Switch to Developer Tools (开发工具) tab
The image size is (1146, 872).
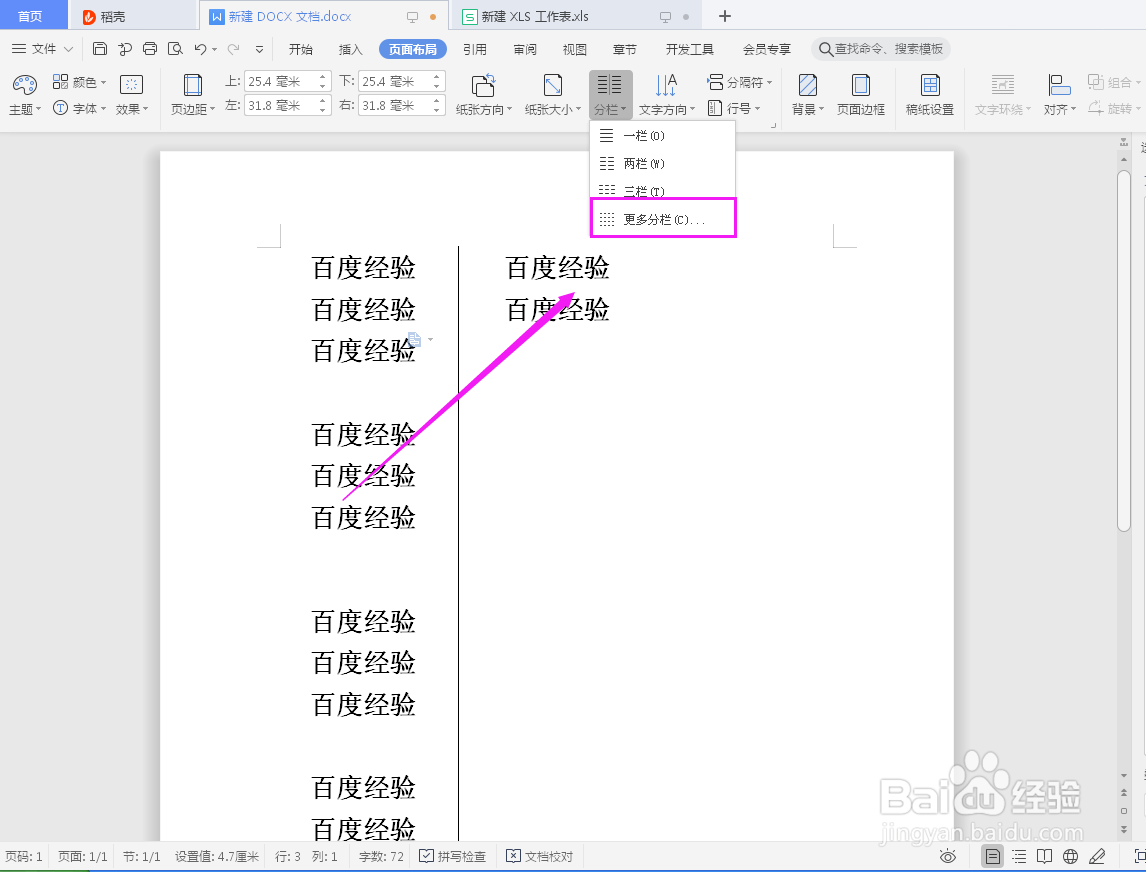[x=689, y=49]
